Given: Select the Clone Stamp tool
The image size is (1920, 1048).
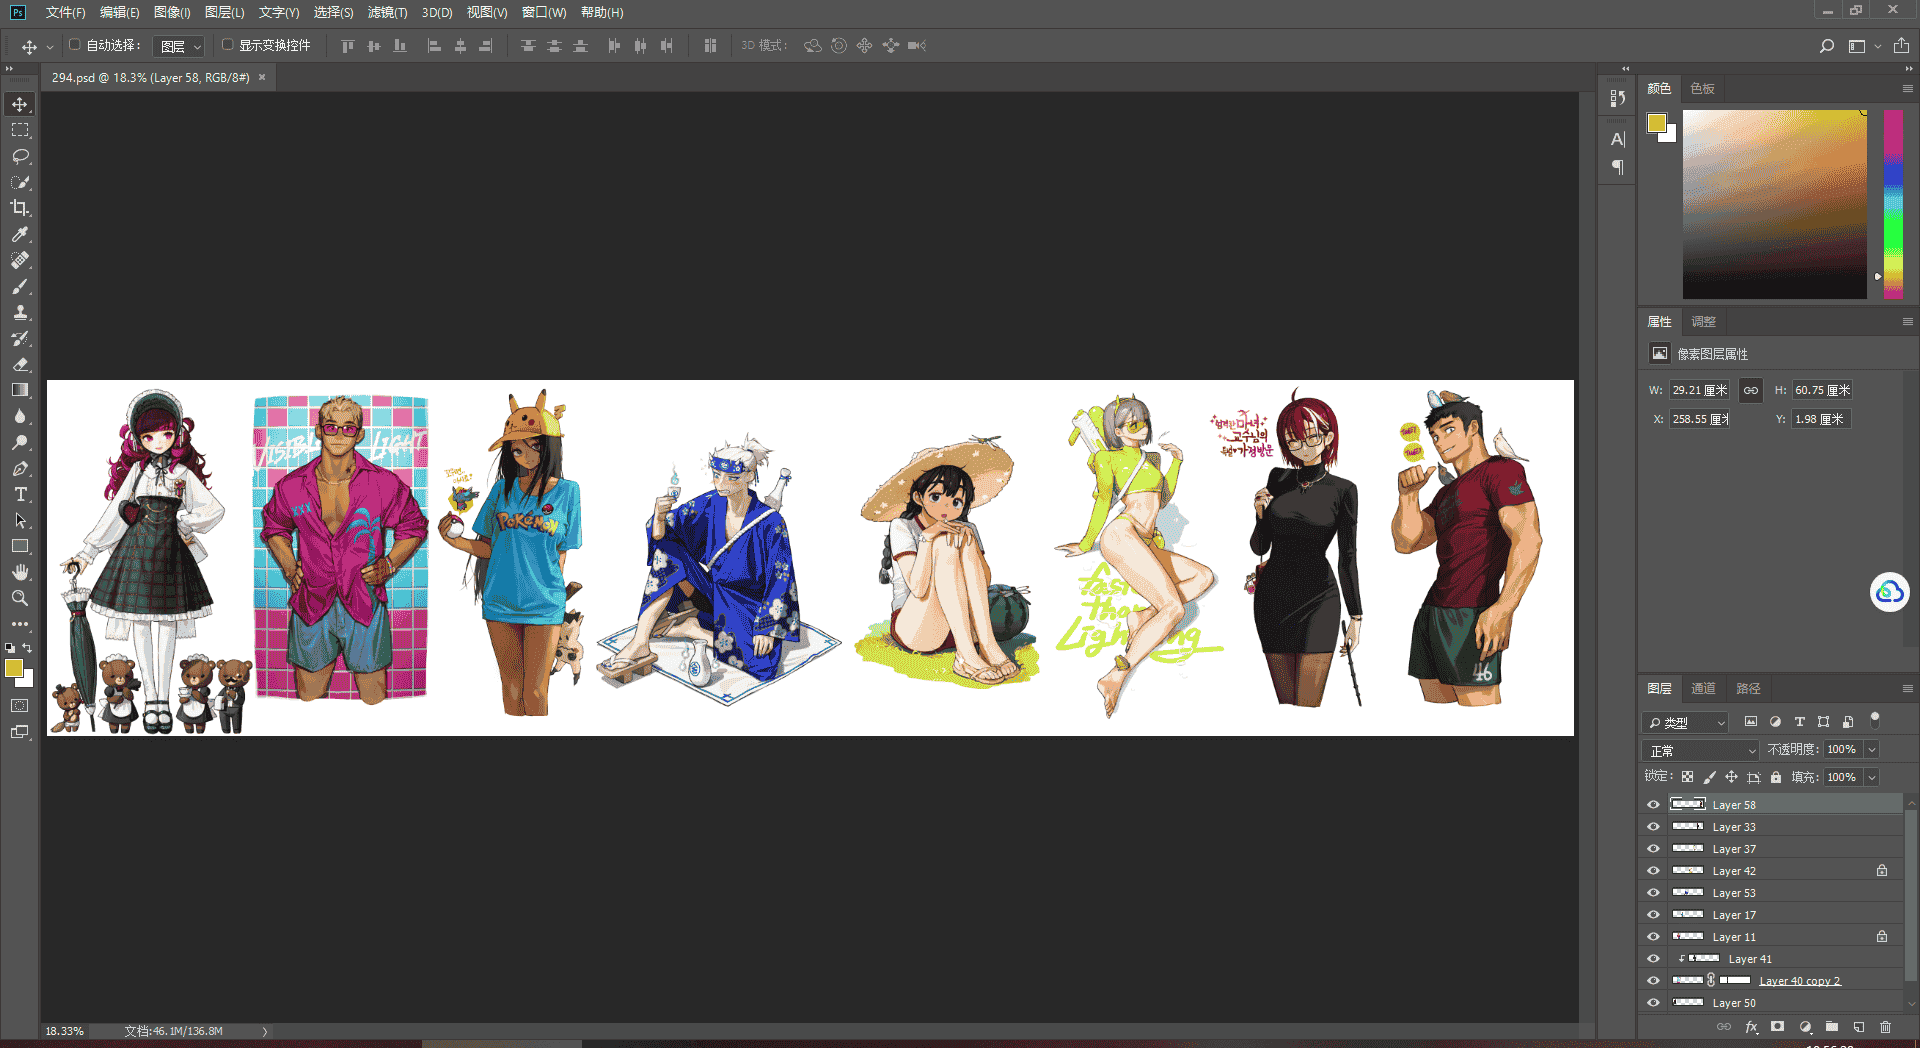Looking at the screenshot, I should [20, 312].
